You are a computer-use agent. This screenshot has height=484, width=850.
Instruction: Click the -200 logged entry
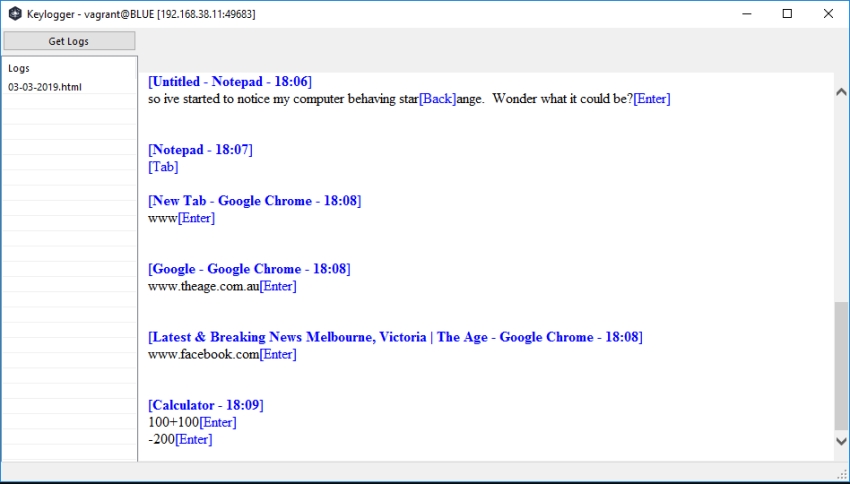coord(162,440)
